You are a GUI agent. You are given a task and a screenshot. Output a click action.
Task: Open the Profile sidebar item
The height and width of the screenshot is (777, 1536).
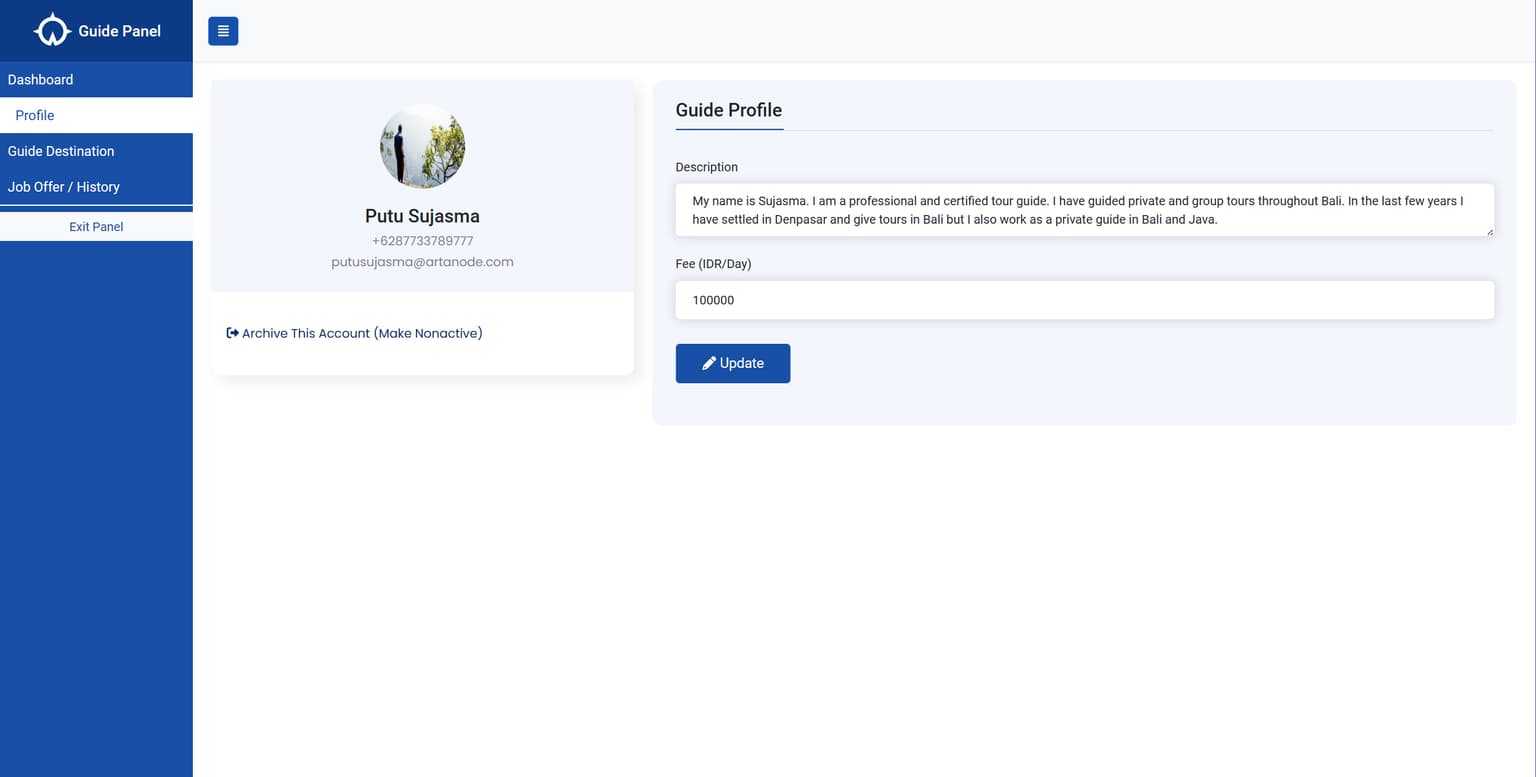(x=34, y=115)
